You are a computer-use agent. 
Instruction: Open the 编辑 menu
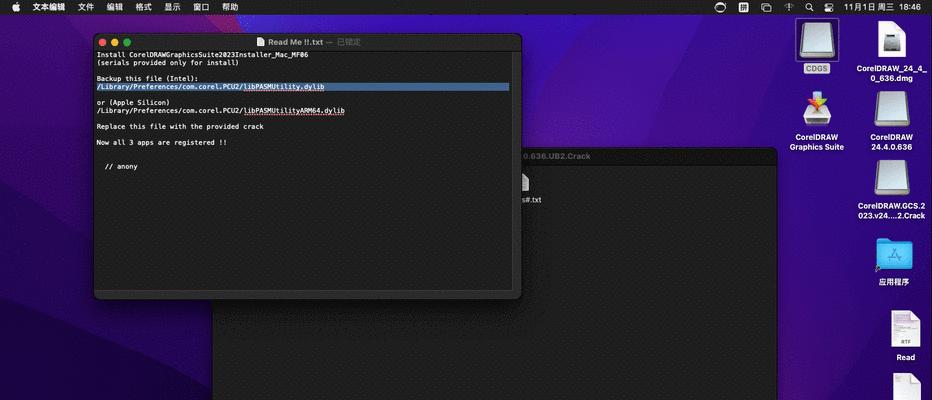(115, 7)
